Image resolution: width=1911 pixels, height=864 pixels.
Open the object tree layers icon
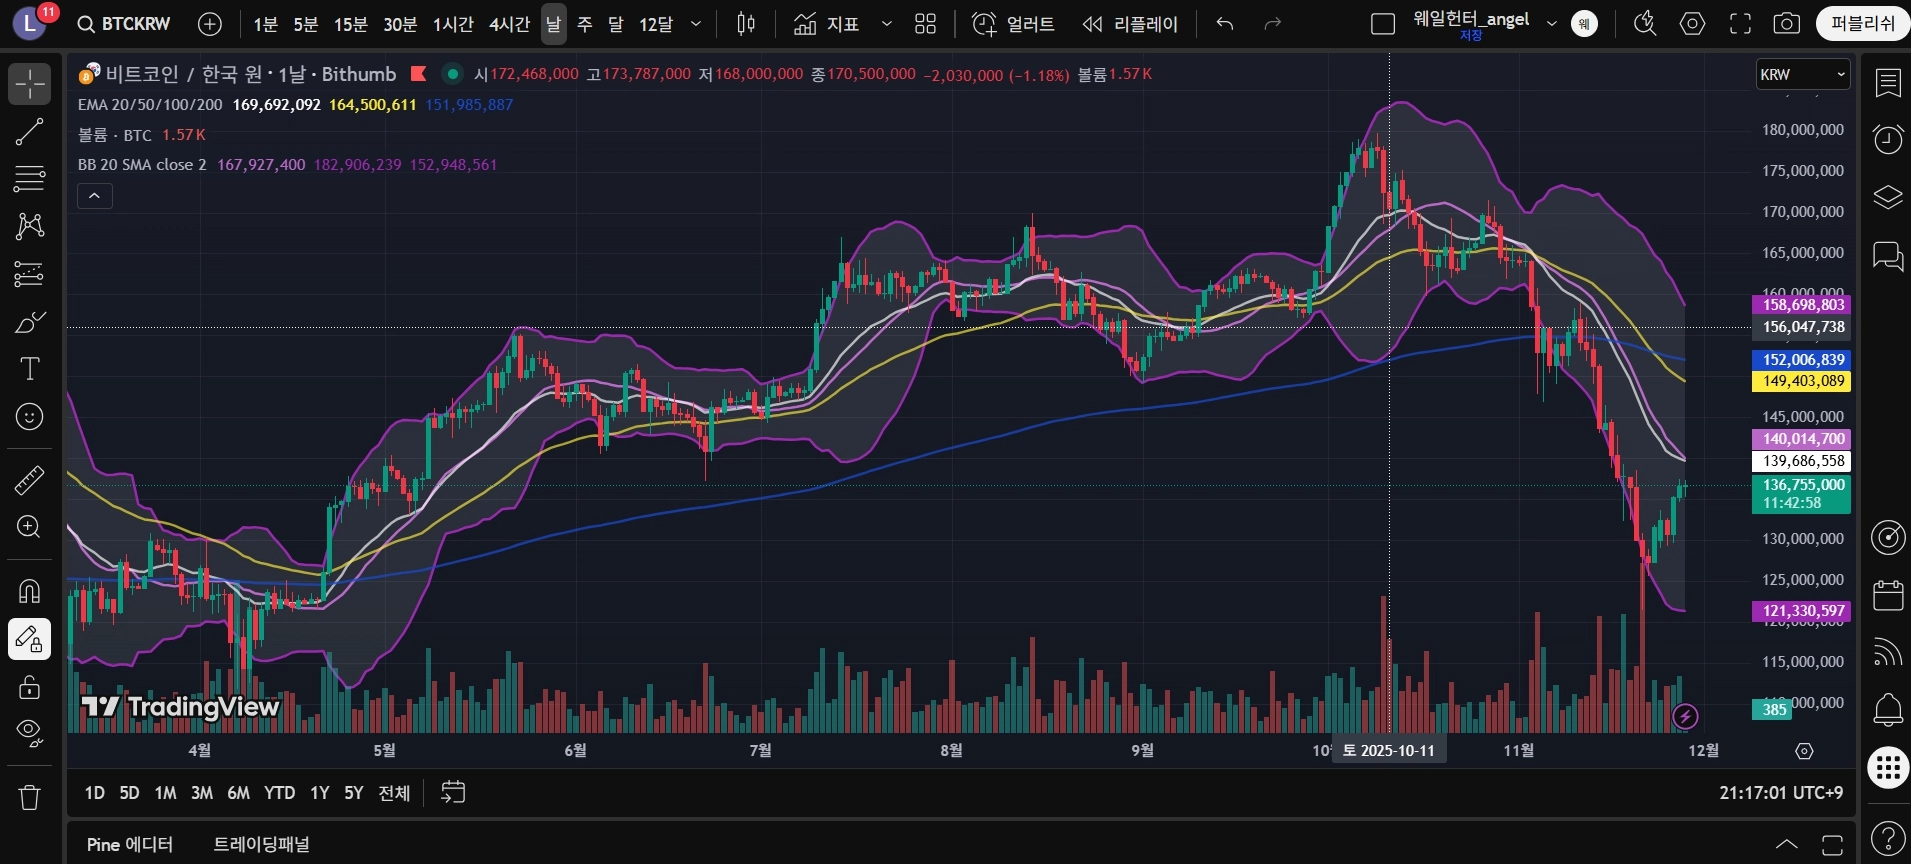pos(1888,197)
